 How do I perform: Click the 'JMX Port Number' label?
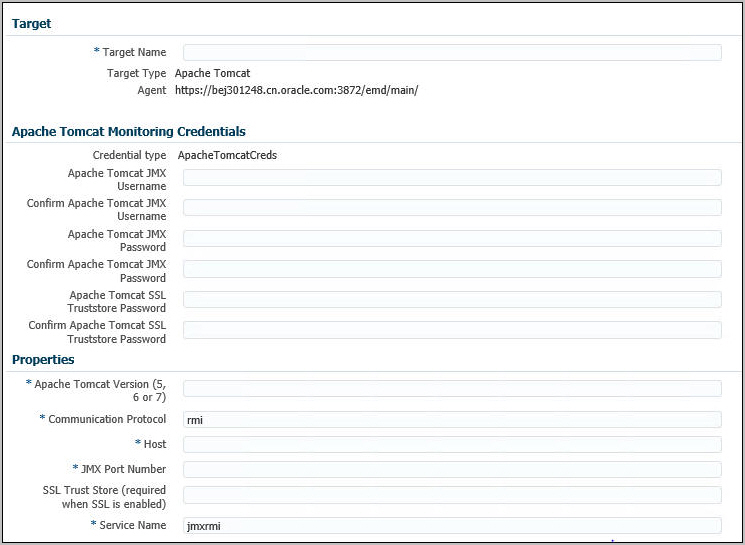point(124,469)
